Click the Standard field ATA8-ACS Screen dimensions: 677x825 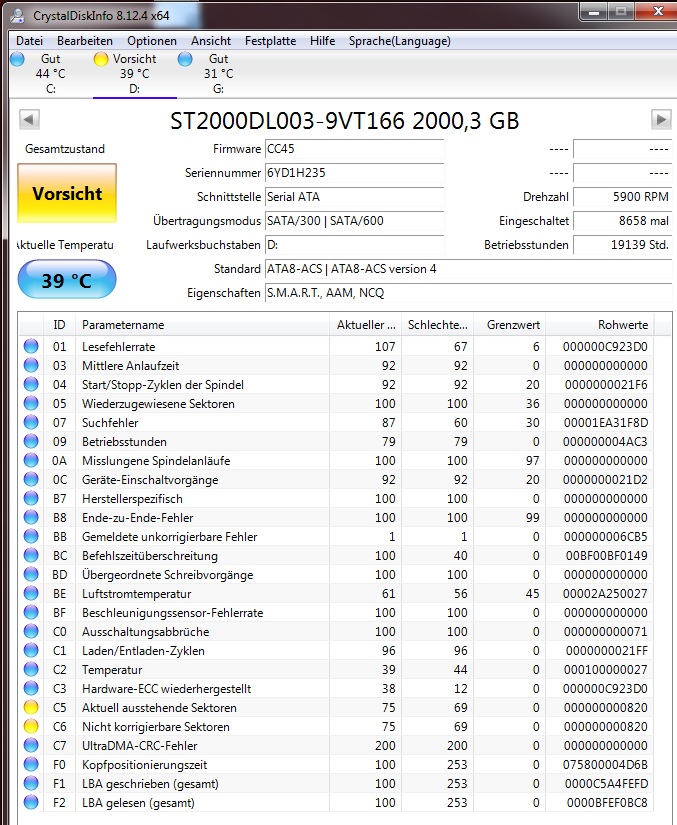468,269
